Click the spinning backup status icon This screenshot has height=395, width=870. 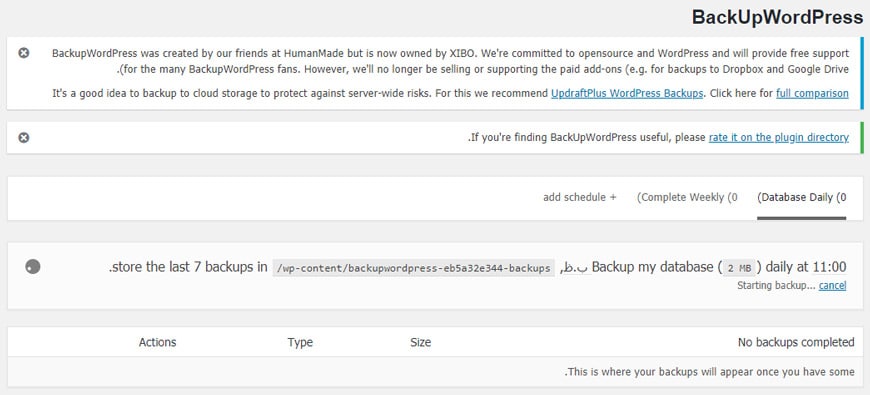click(33, 267)
